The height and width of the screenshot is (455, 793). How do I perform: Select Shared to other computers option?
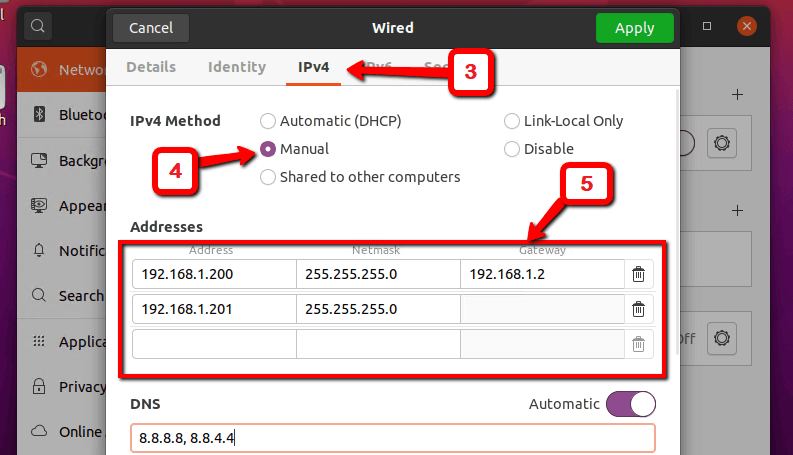click(x=268, y=177)
